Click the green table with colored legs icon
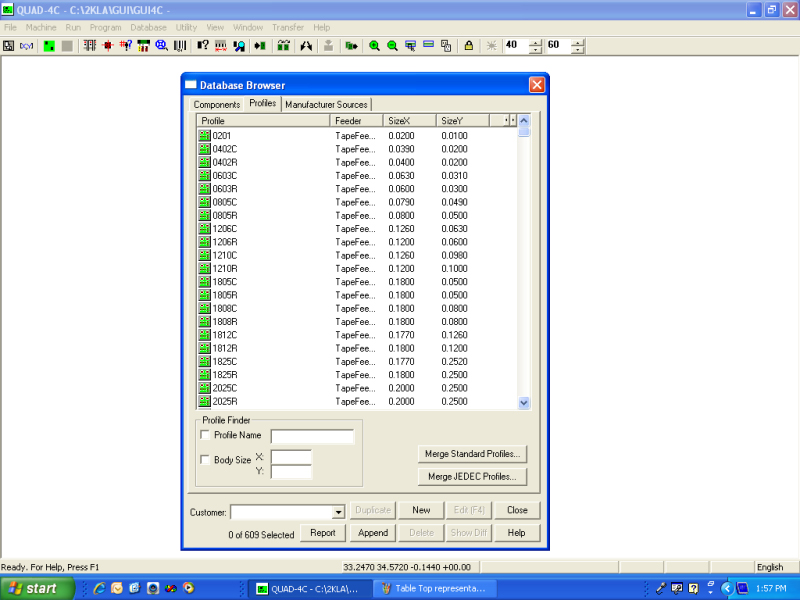This screenshot has height=600, width=800. coord(144,46)
